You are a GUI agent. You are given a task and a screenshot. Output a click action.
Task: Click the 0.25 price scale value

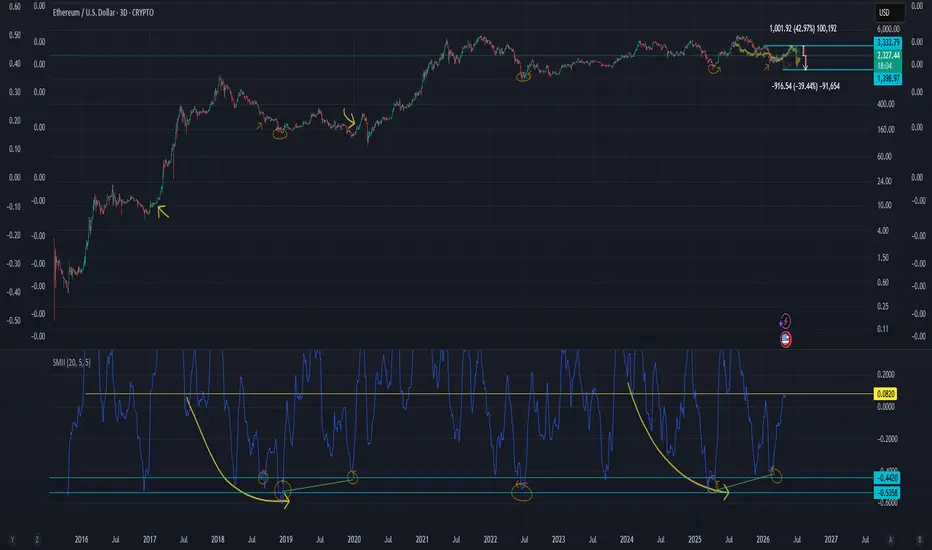[x=883, y=306]
